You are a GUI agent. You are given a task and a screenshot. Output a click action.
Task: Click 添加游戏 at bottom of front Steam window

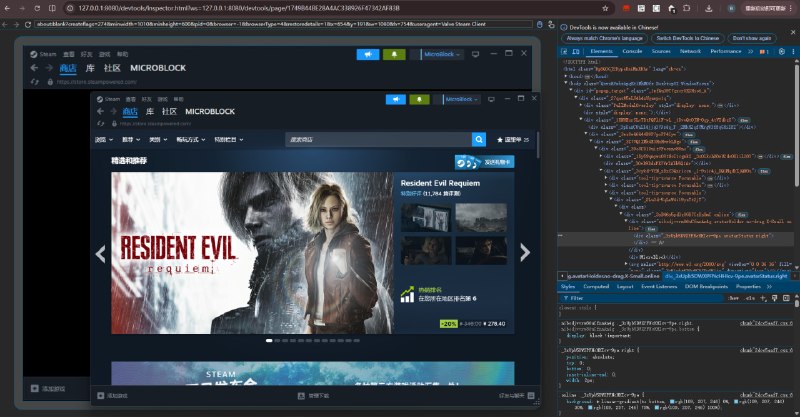(x=112, y=396)
